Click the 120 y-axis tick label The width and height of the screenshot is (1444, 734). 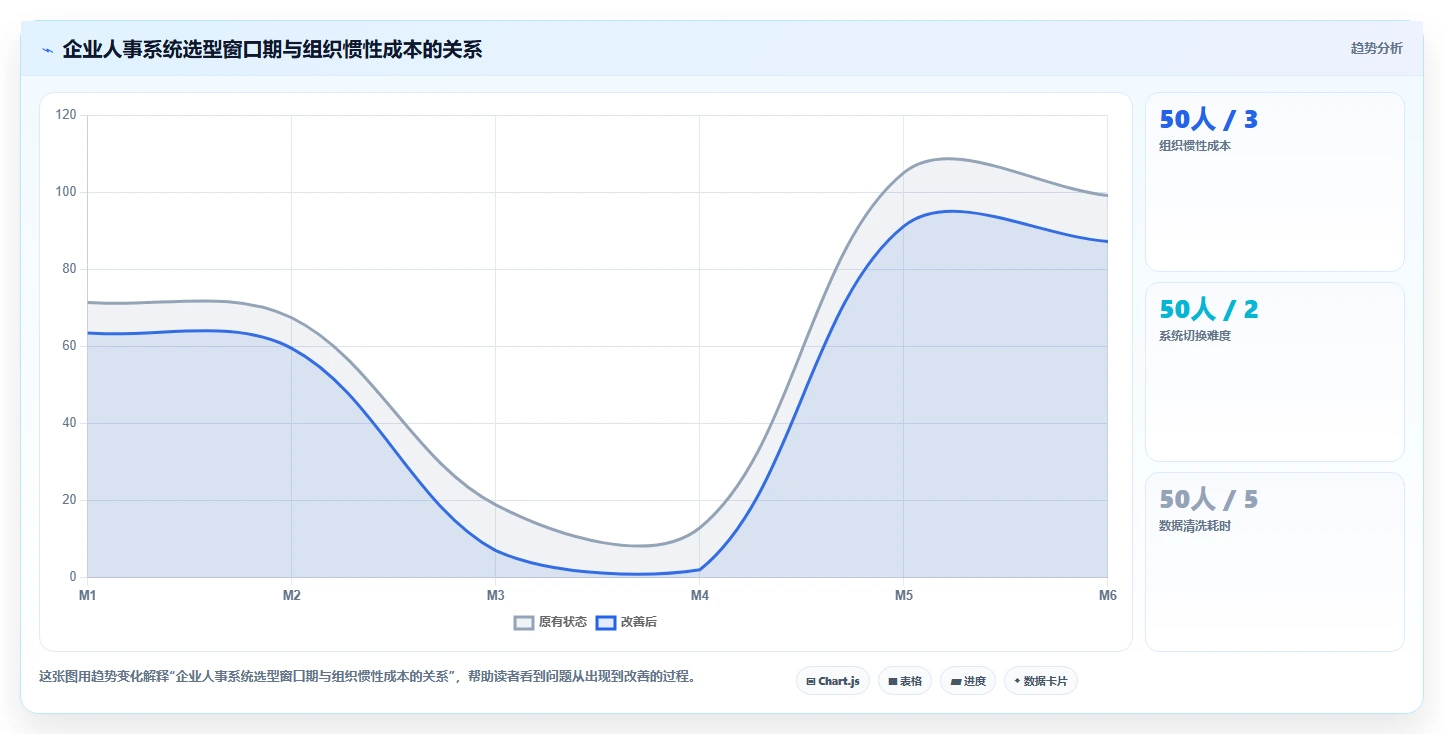coord(66,115)
